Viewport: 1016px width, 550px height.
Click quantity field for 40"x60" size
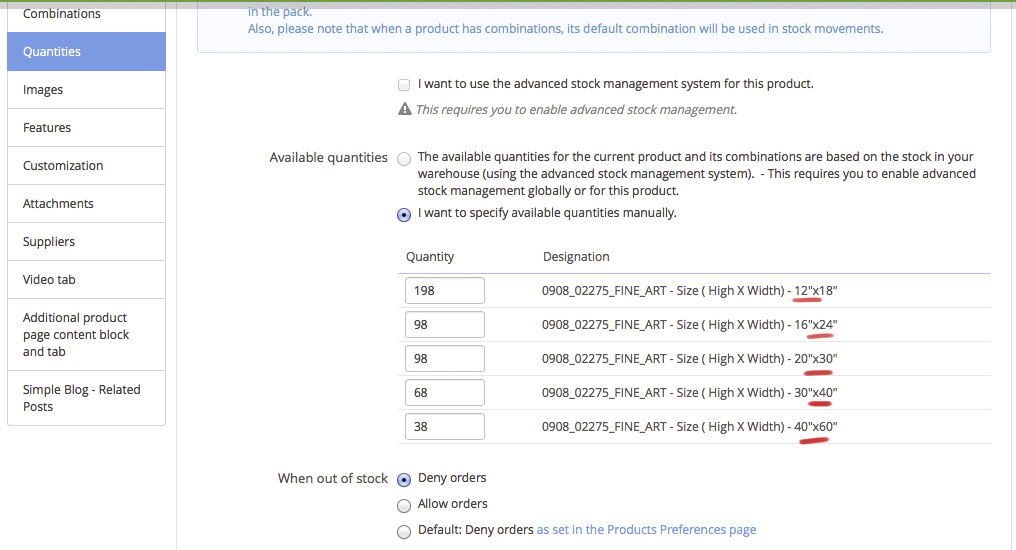click(x=445, y=427)
